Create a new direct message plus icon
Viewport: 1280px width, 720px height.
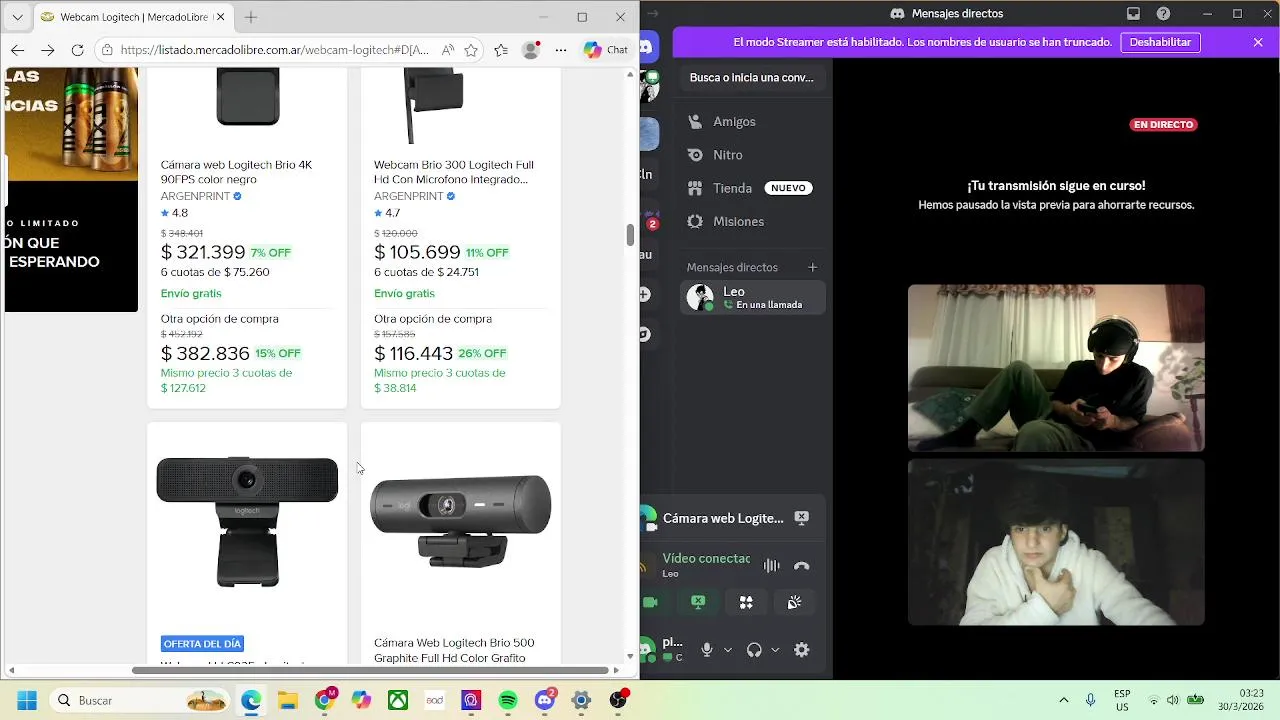coord(812,267)
